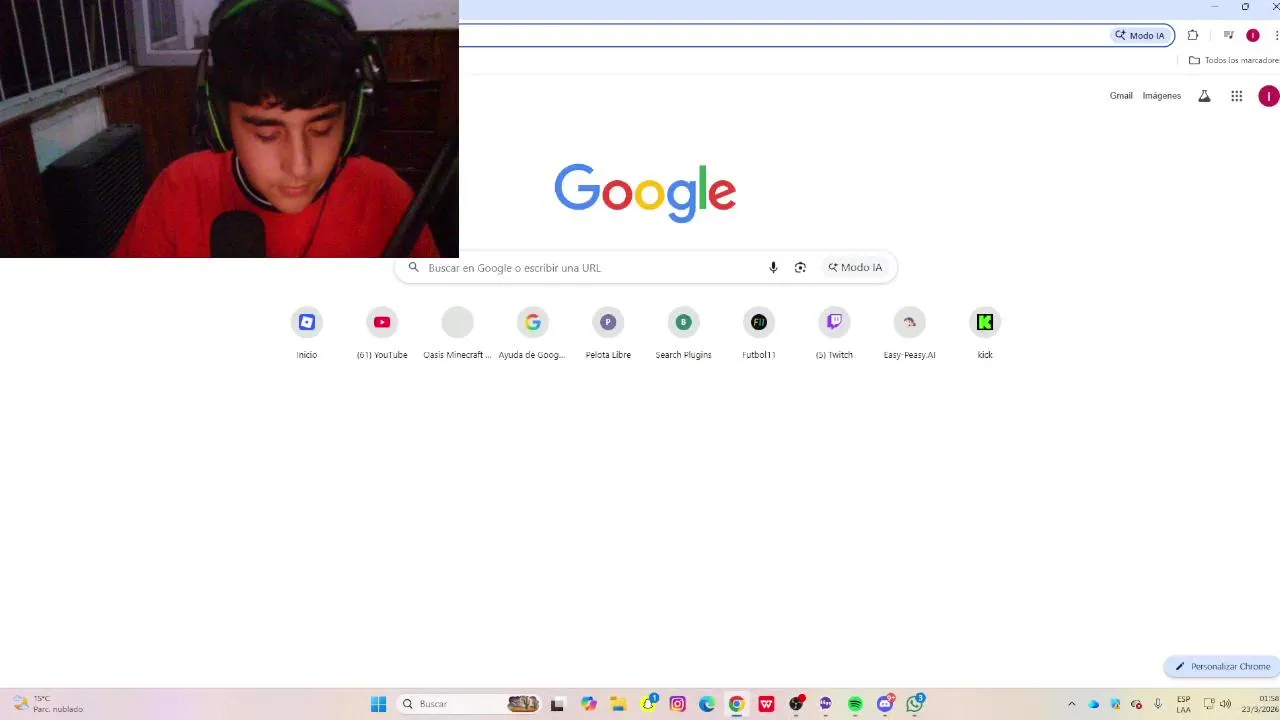The width and height of the screenshot is (1280, 720).
Task: Expand the hidden system tray icons
Action: pos(1072,704)
